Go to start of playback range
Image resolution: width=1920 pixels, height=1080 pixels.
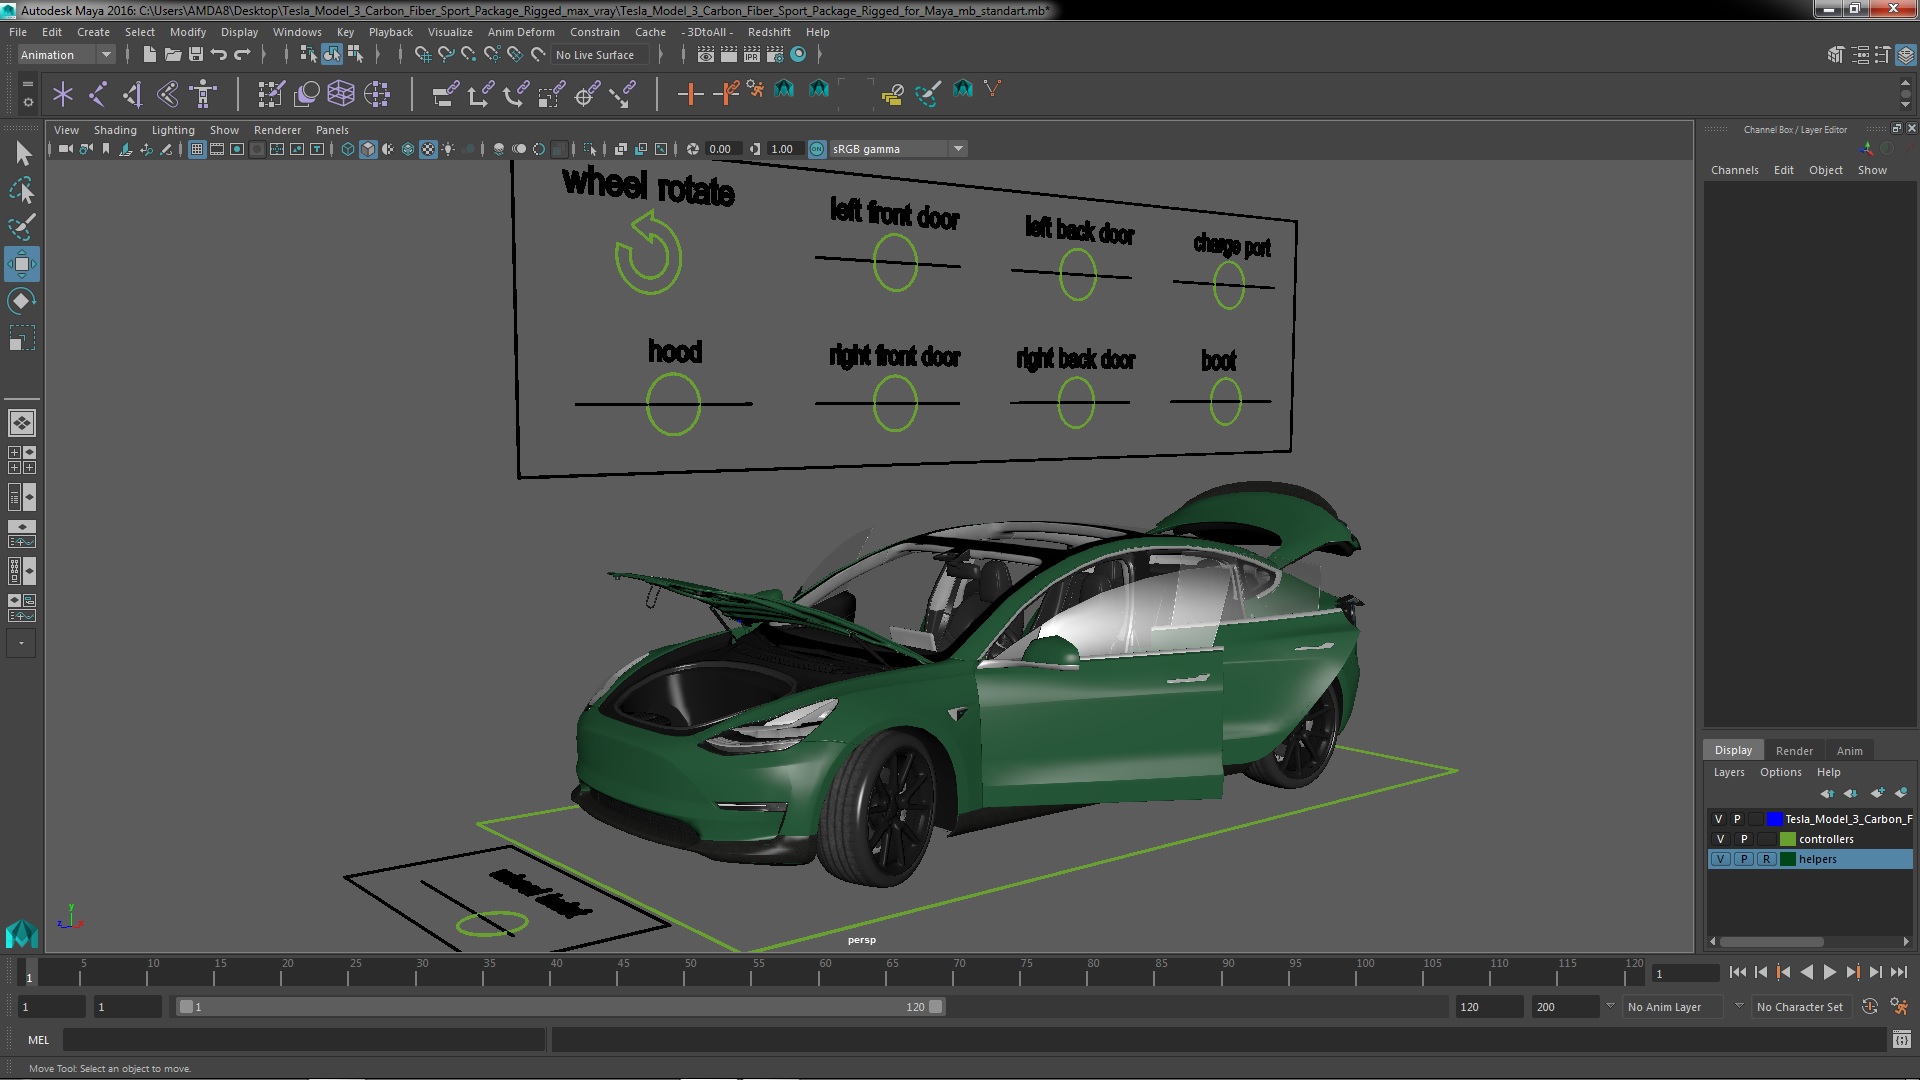point(1737,972)
